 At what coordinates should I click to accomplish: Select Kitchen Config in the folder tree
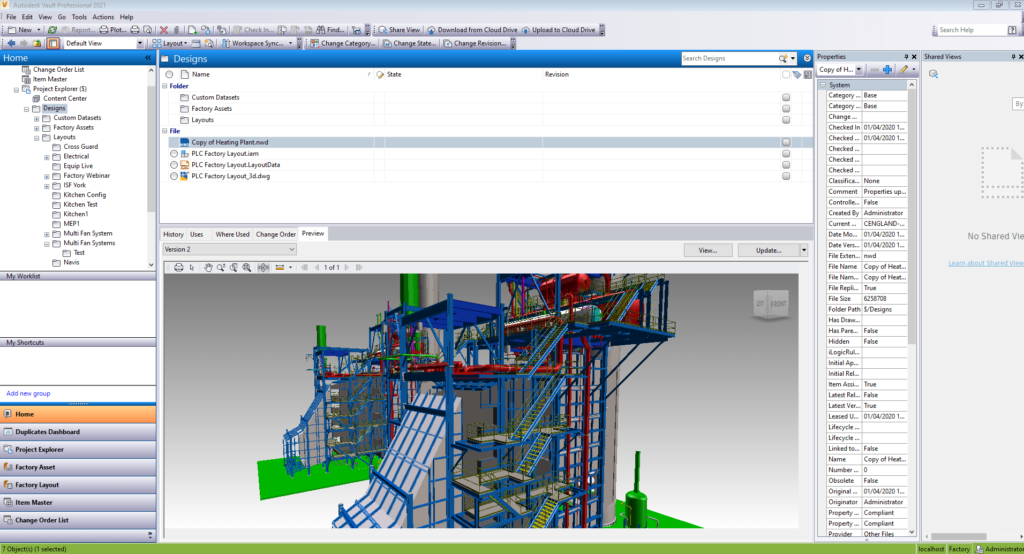pos(84,195)
